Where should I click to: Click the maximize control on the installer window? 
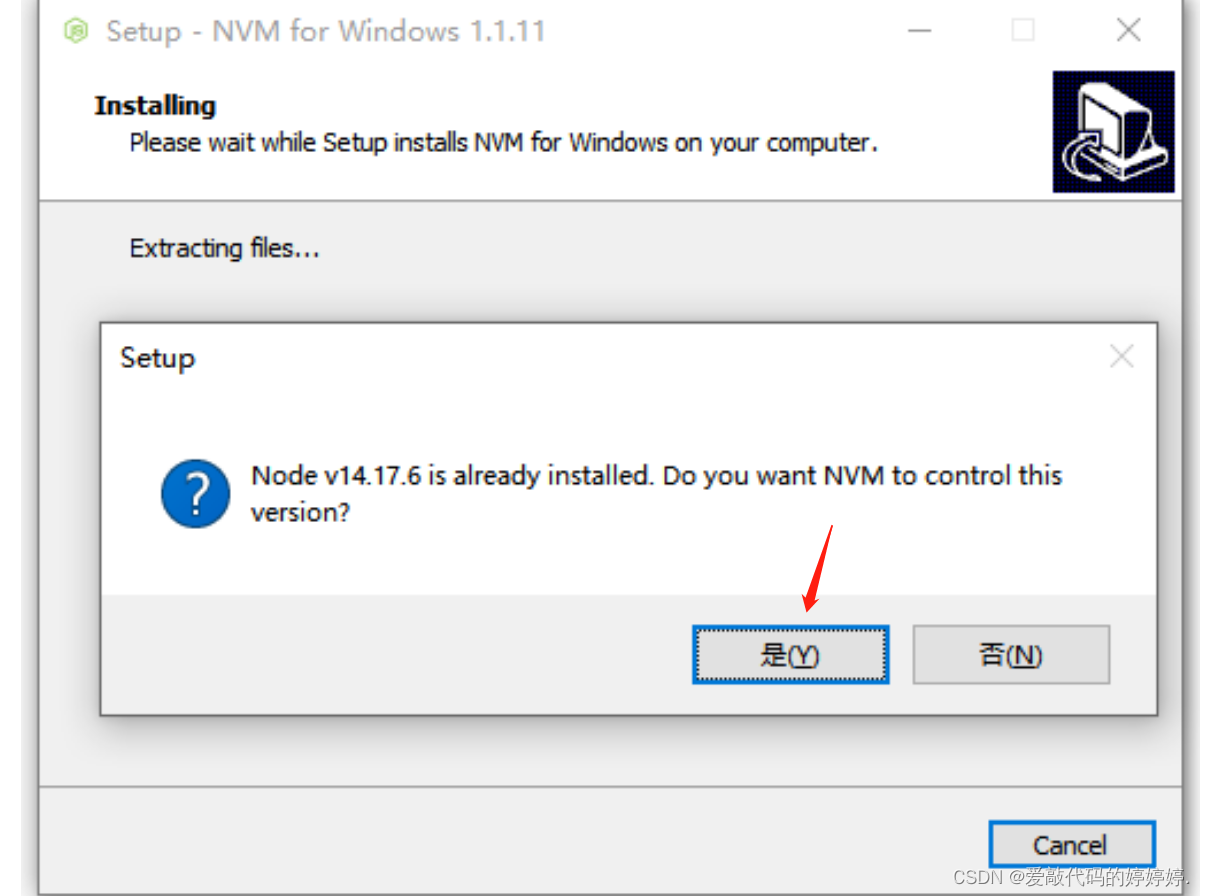pos(1022,30)
